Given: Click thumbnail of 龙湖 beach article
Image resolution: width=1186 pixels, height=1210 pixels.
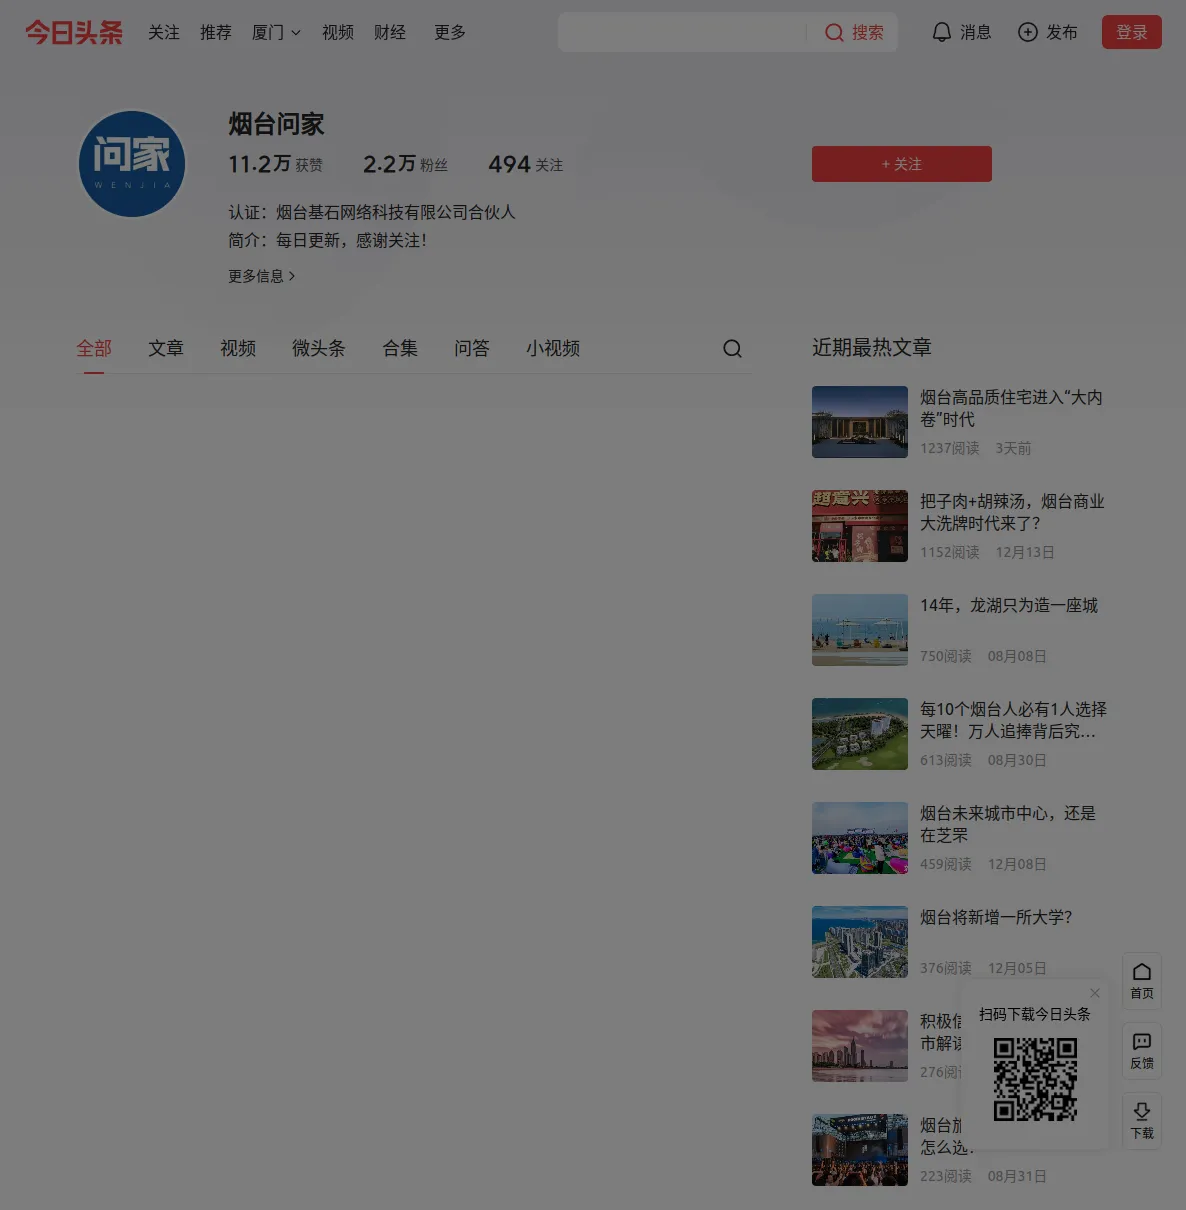Looking at the screenshot, I should [x=860, y=630].
